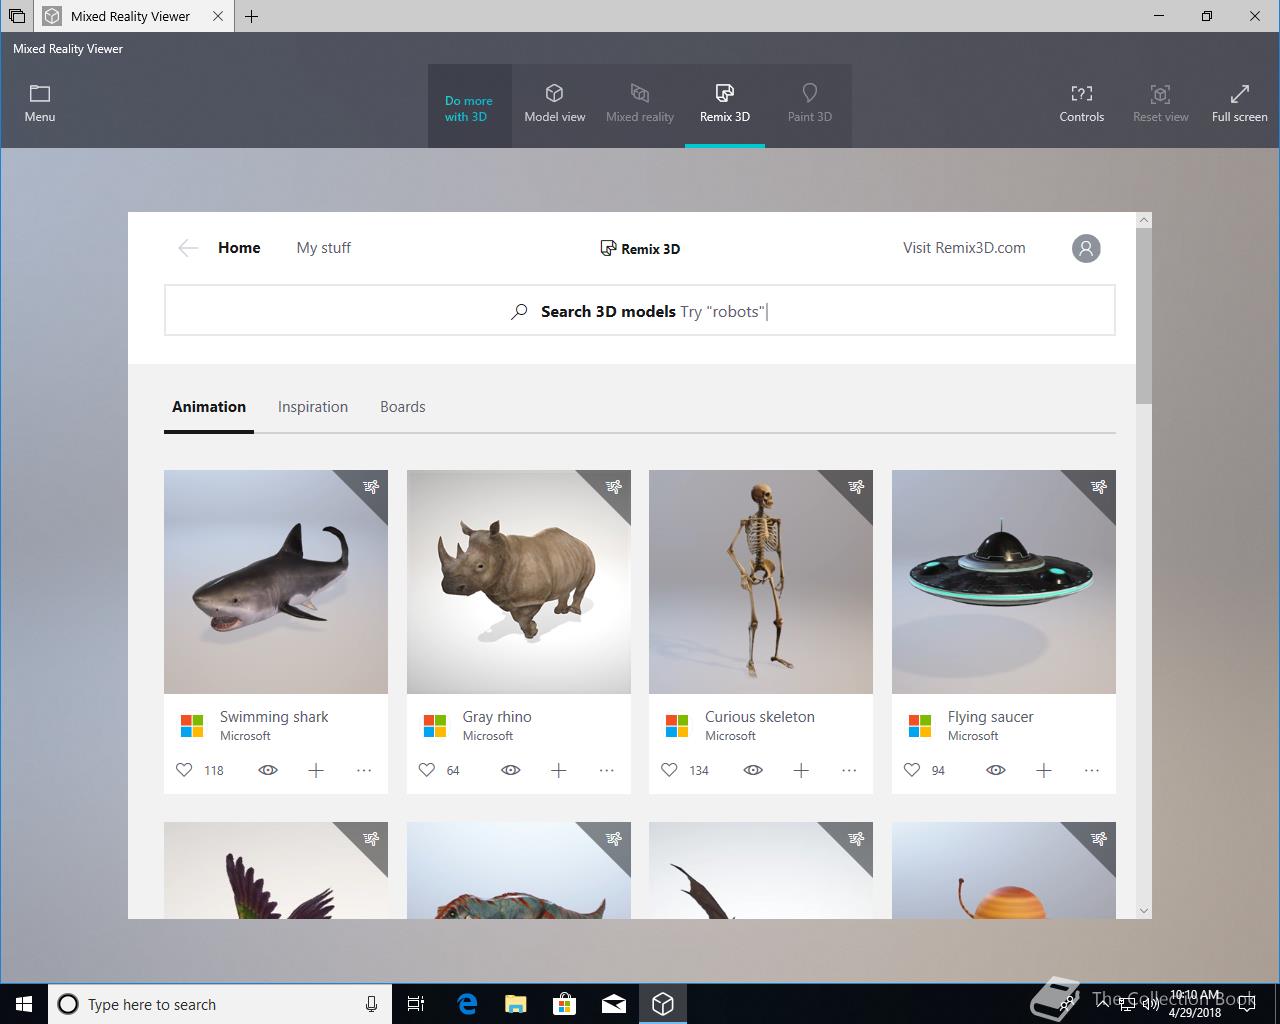Image resolution: width=1280 pixels, height=1024 pixels.
Task: Click the Remix 3D panel scrollbar thumb
Action: [x=1144, y=316]
